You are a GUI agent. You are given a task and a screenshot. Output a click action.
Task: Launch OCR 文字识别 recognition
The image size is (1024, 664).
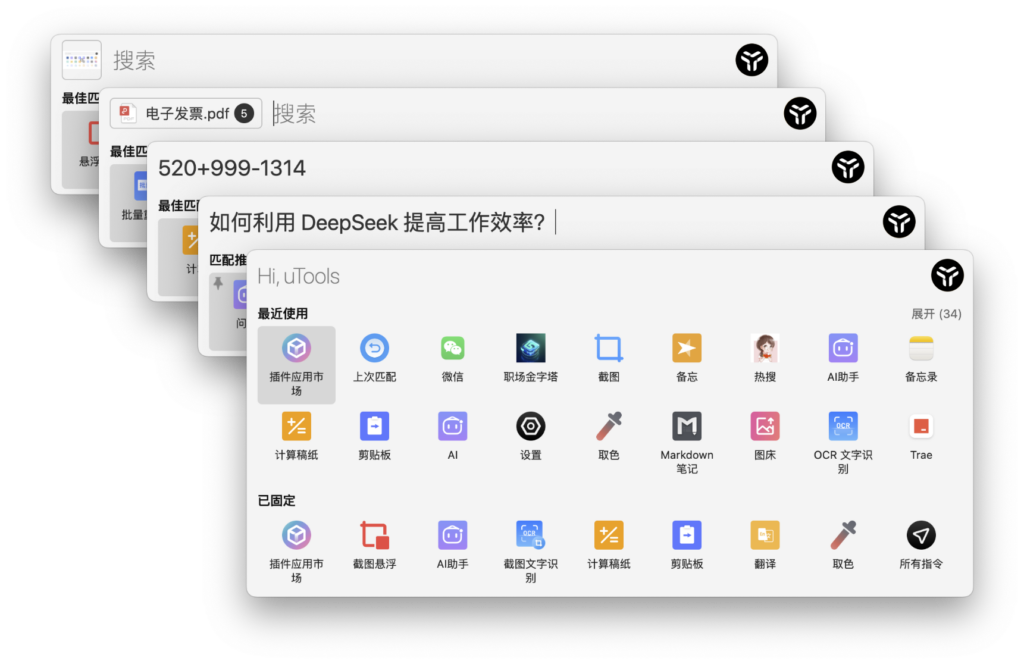pos(842,427)
